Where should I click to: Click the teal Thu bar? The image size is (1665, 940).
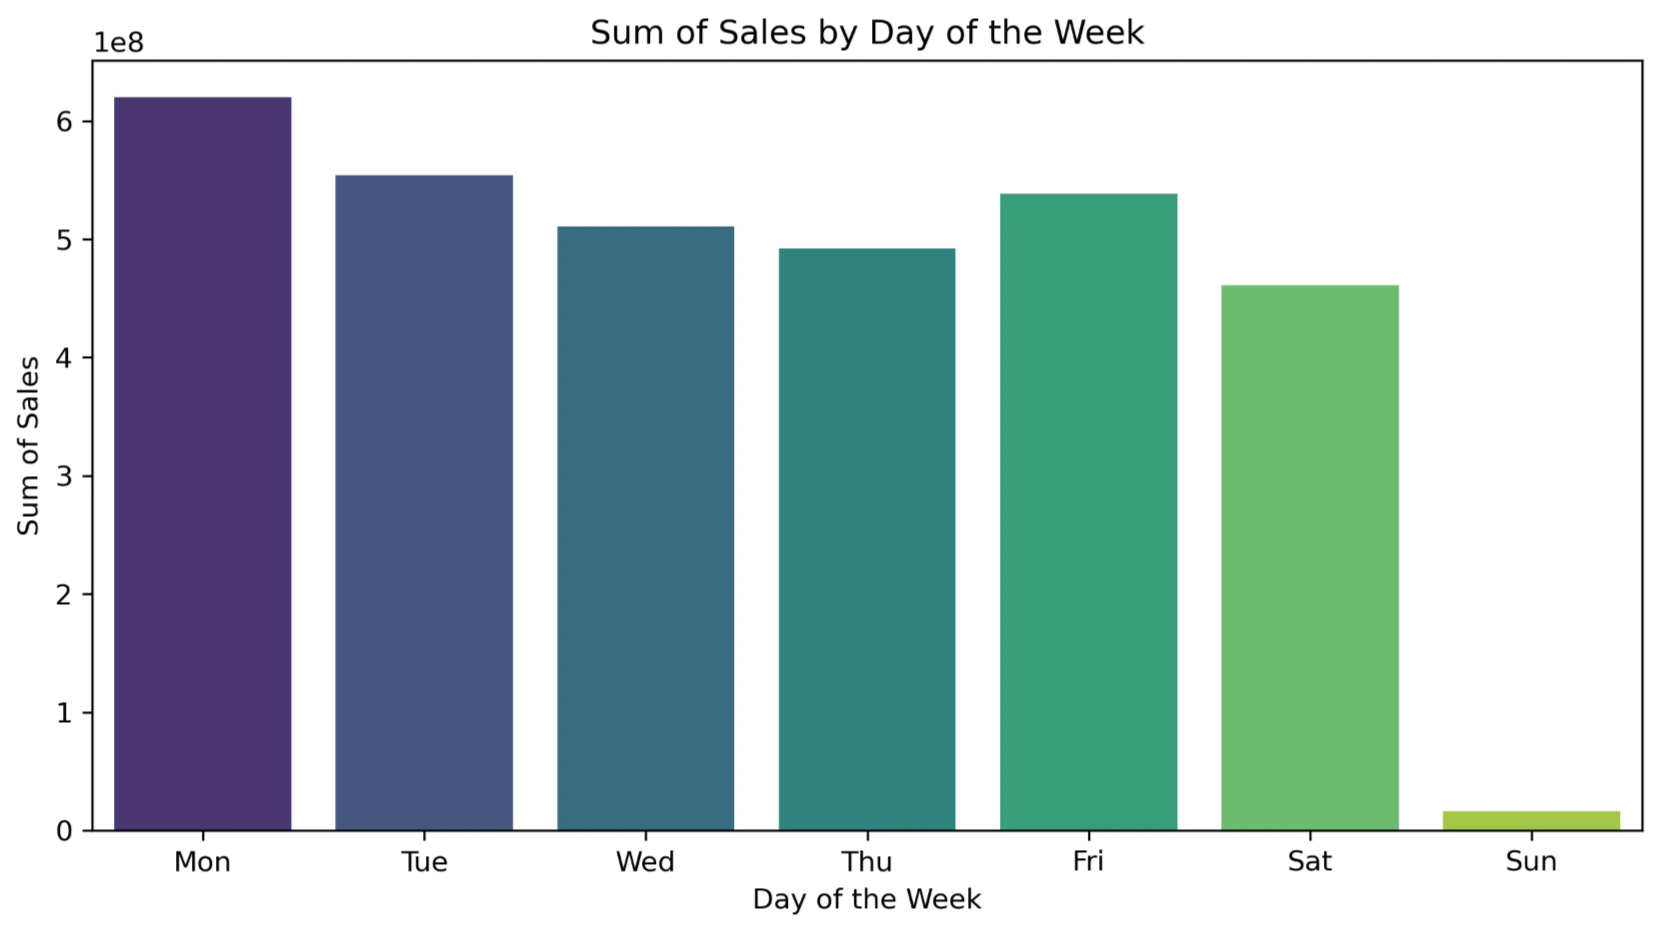pyautogui.click(x=867, y=539)
